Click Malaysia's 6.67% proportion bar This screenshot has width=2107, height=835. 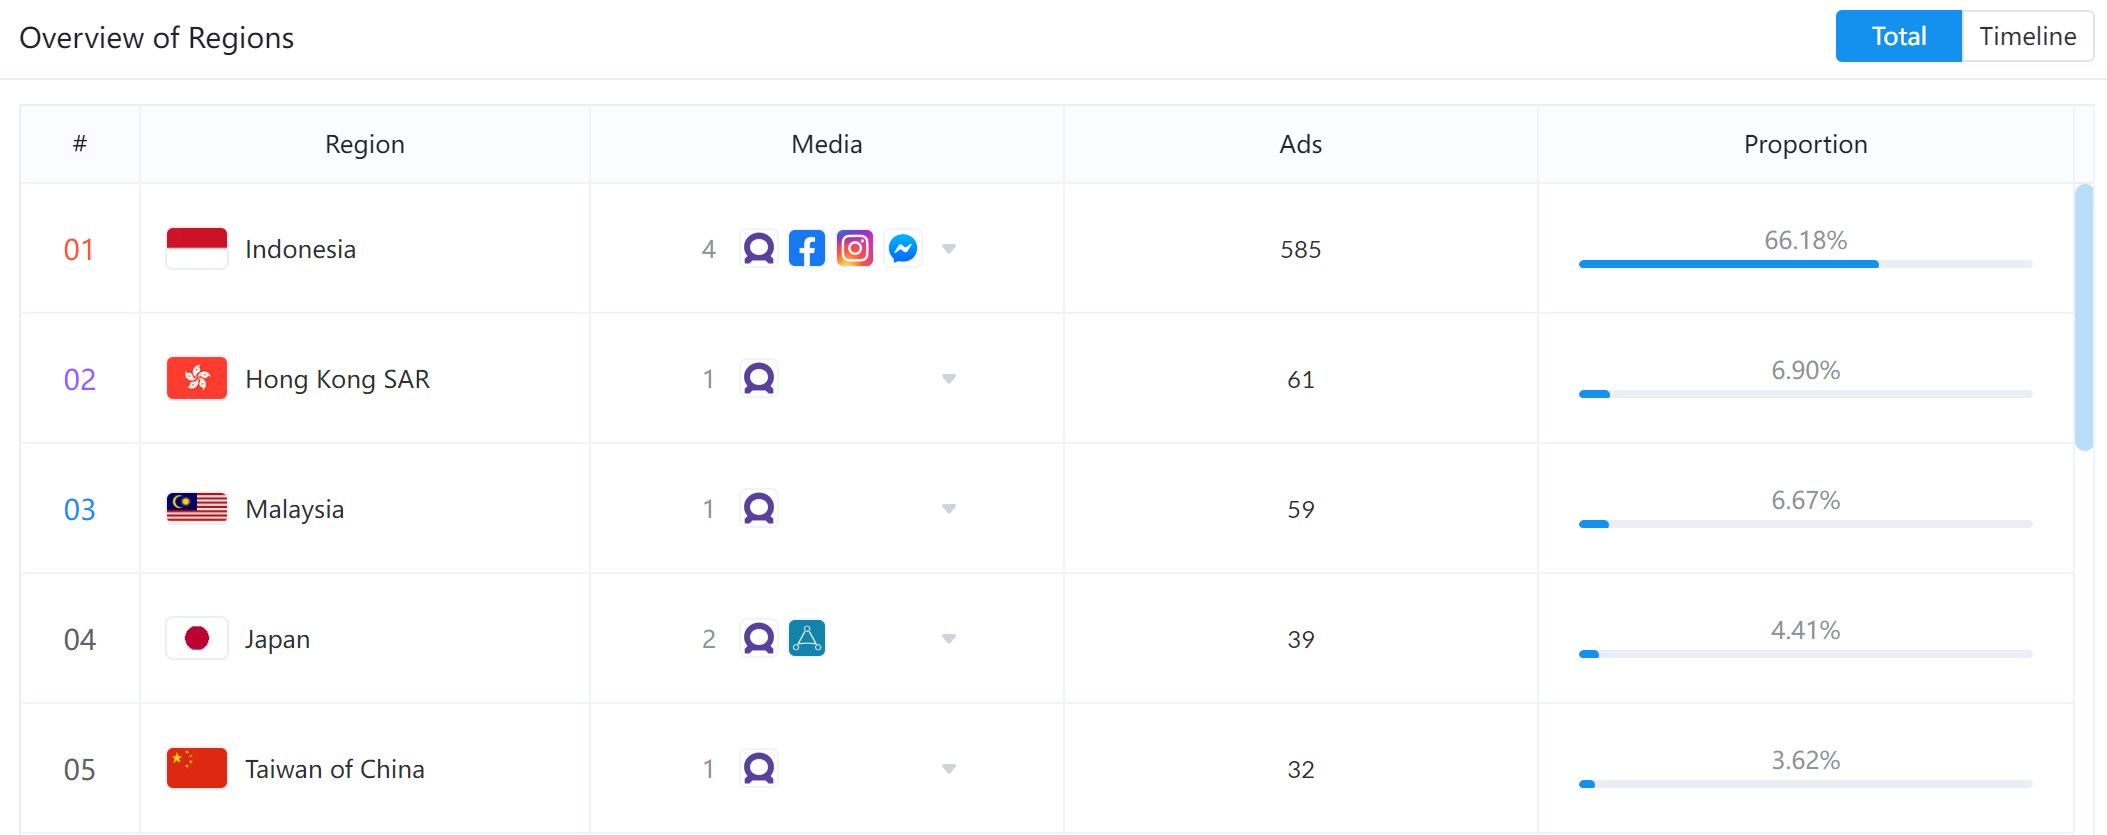[1806, 524]
